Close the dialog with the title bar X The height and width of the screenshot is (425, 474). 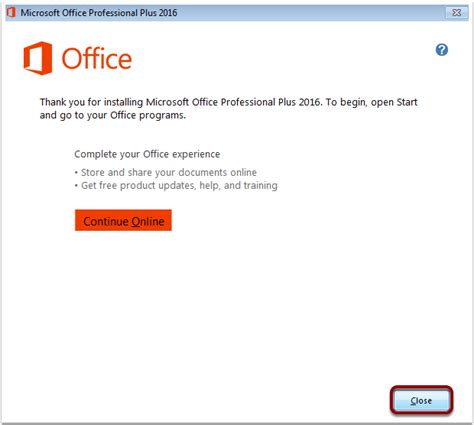click(456, 13)
